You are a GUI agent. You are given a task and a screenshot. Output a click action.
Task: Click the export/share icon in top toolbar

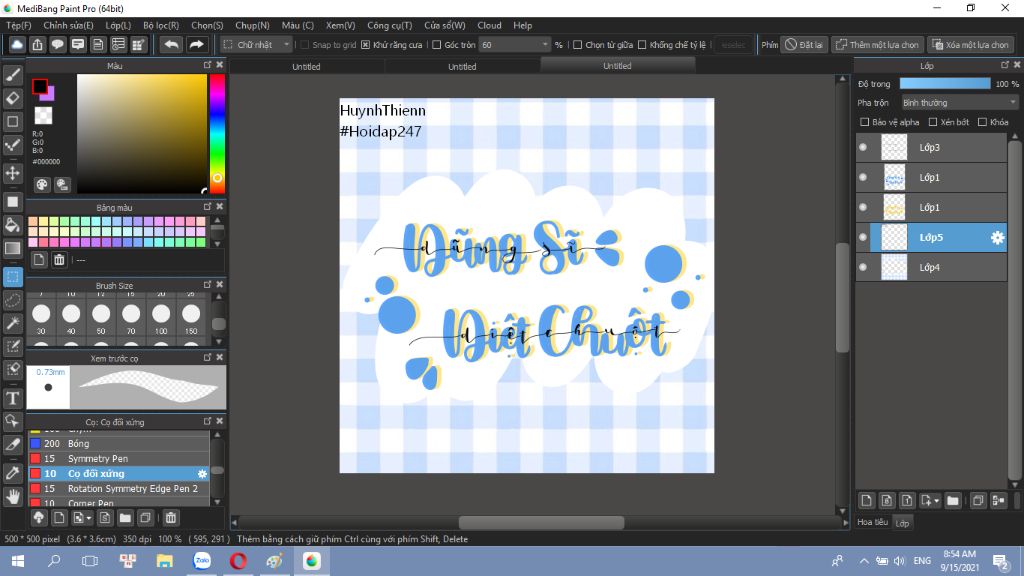point(37,44)
